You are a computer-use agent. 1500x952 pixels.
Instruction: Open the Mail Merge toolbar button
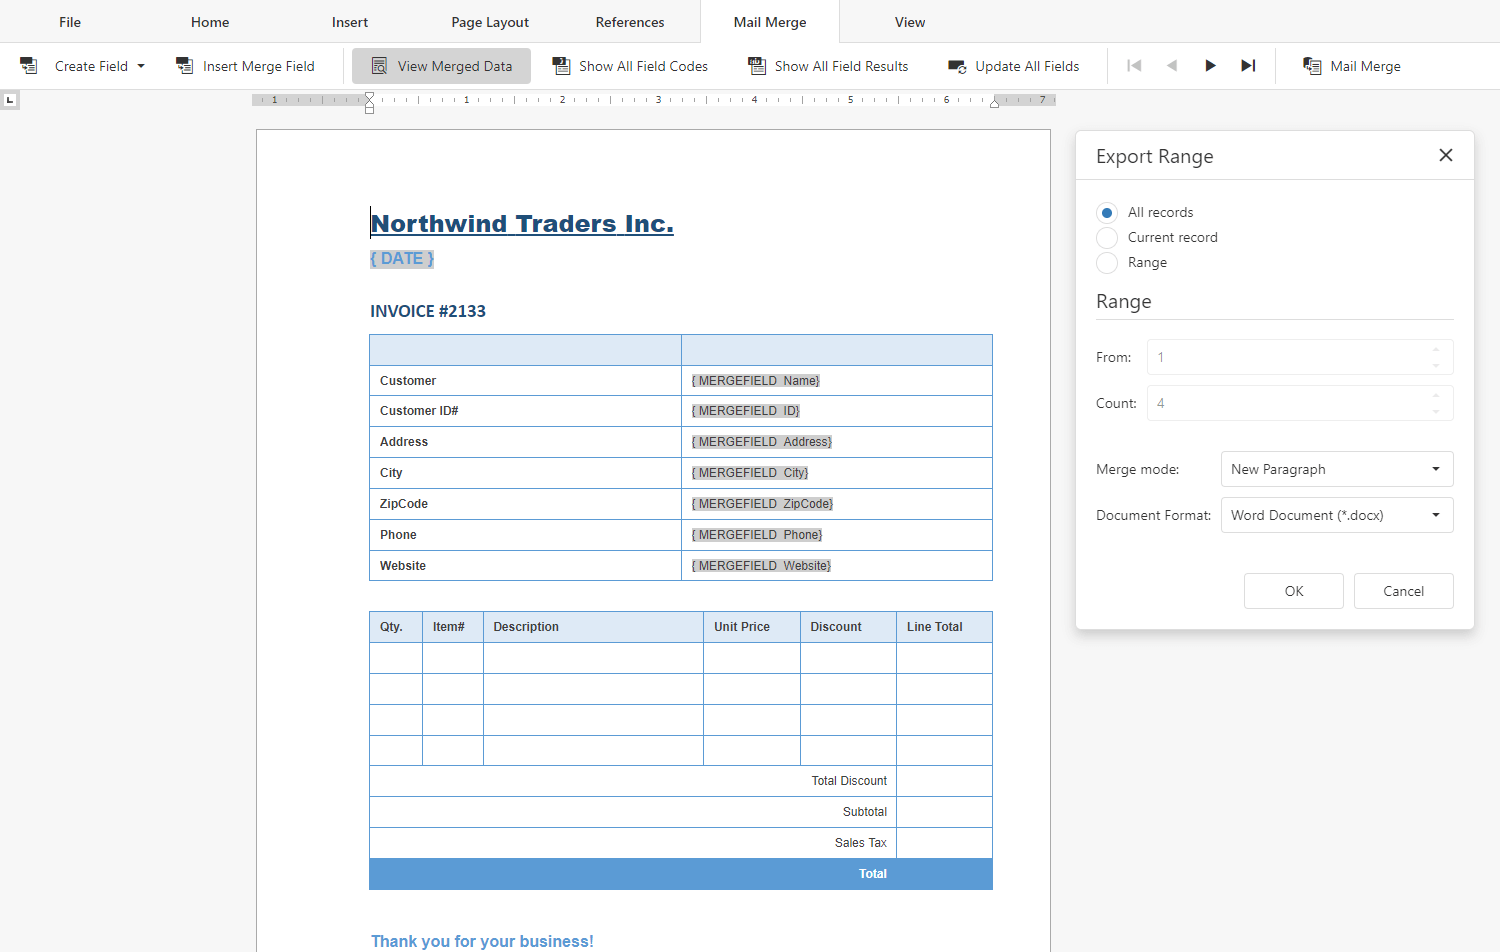click(x=1352, y=66)
